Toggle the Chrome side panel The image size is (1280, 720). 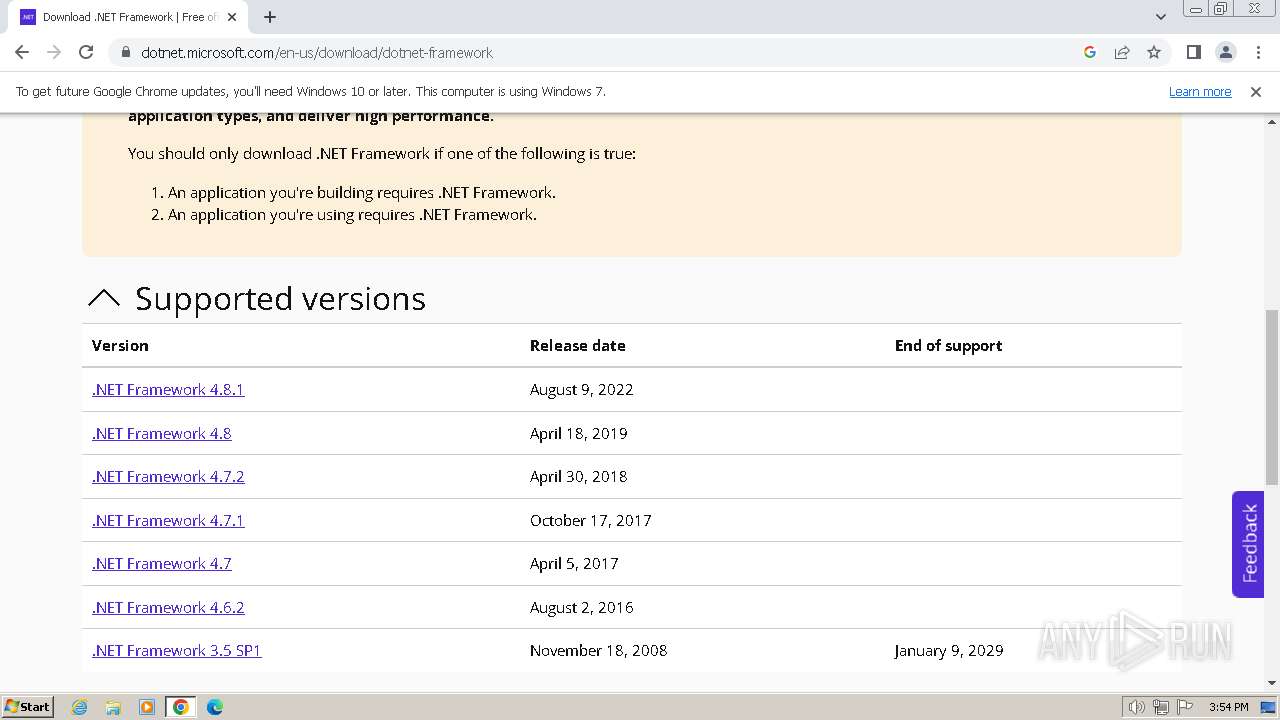pos(1193,52)
